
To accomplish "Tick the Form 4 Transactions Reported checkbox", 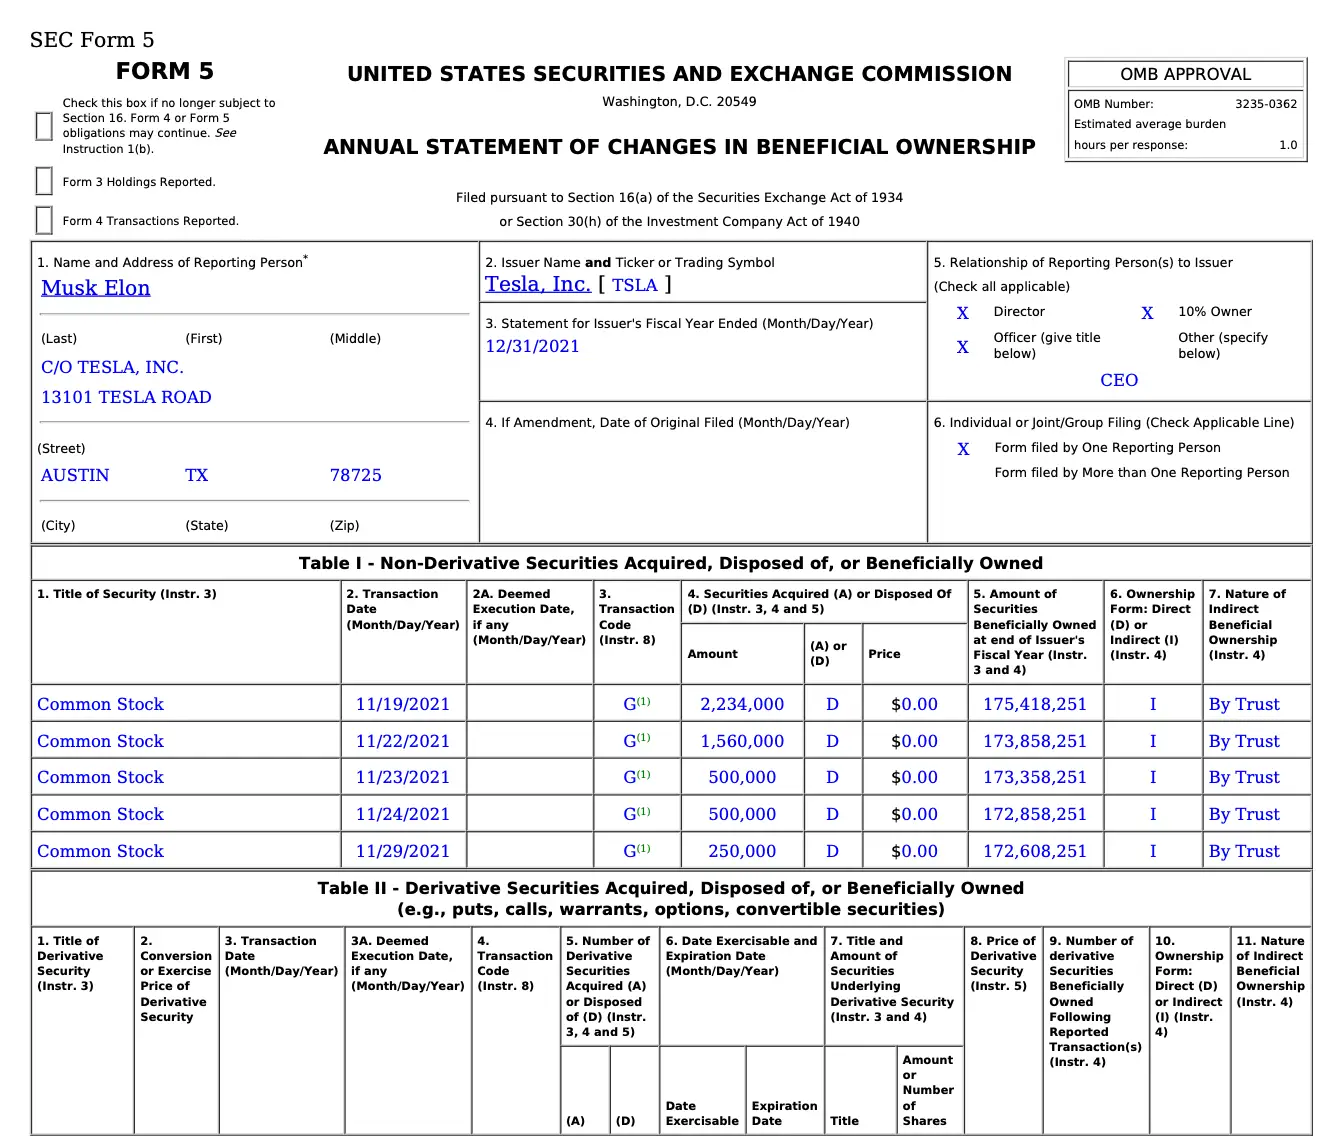I will [44, 220].
